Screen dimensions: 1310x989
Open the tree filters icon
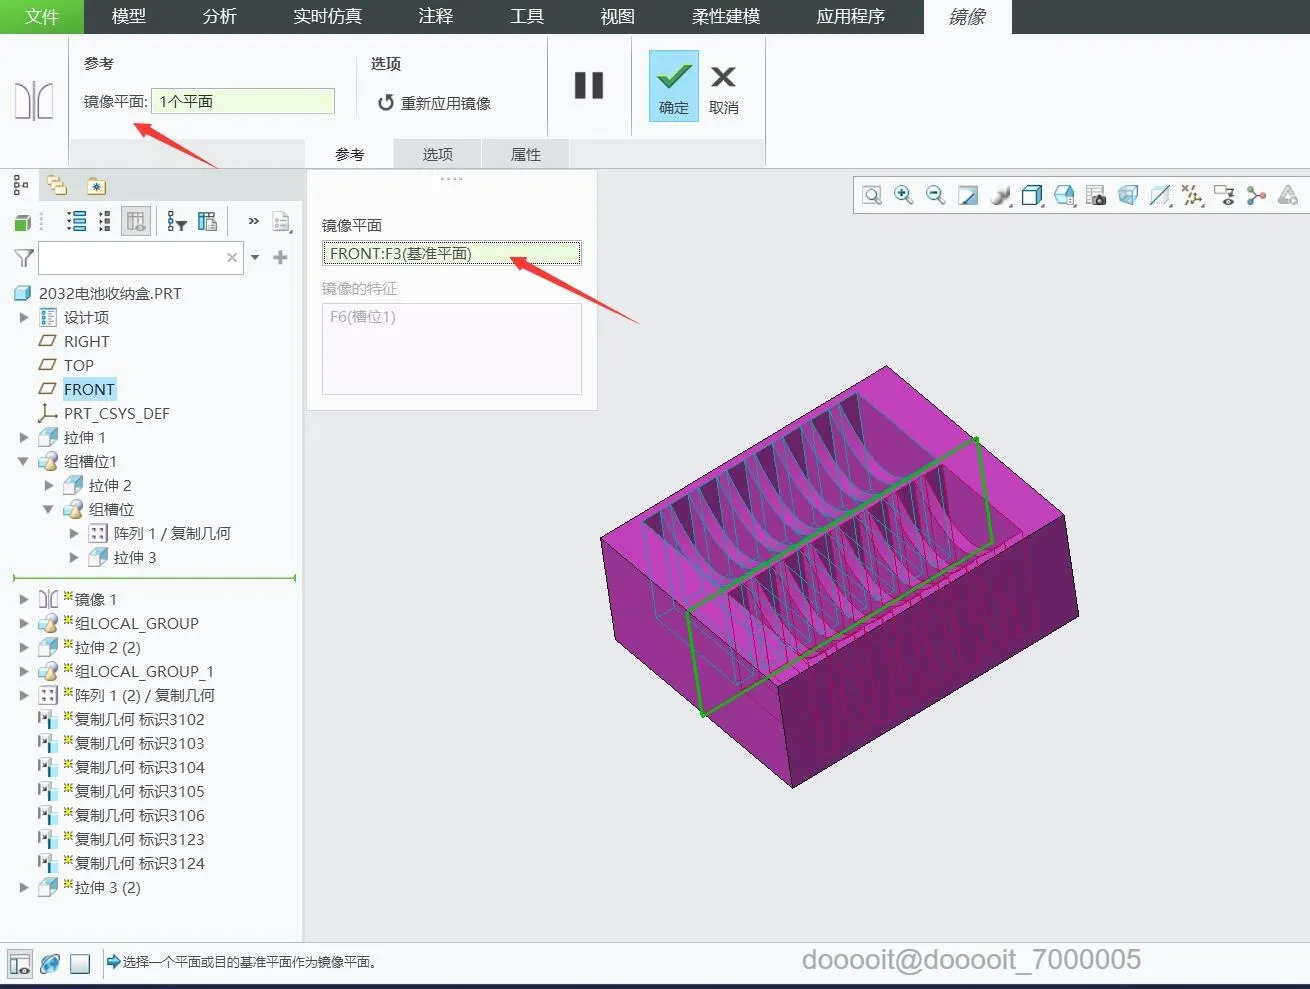click(177, 222)
